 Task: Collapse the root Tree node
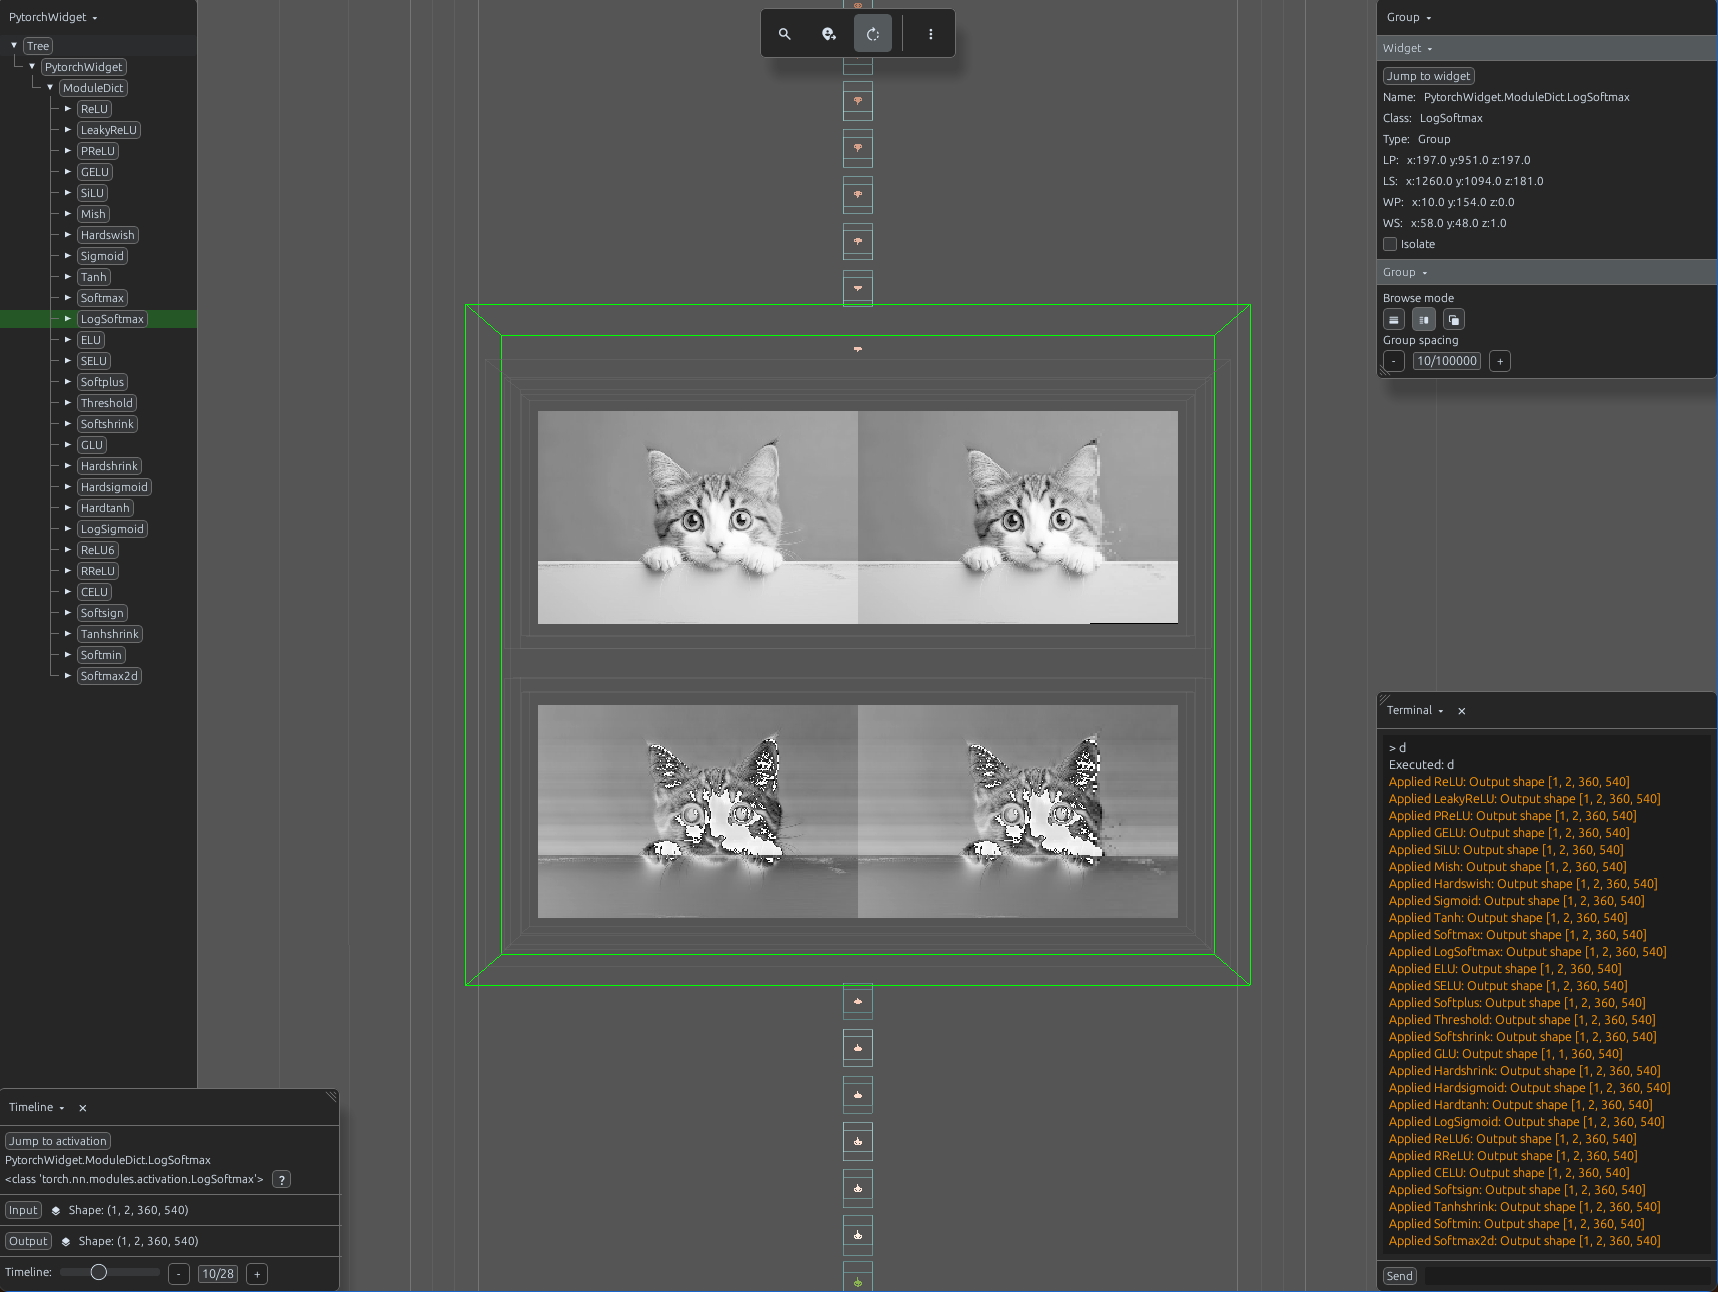click(14, 46)
